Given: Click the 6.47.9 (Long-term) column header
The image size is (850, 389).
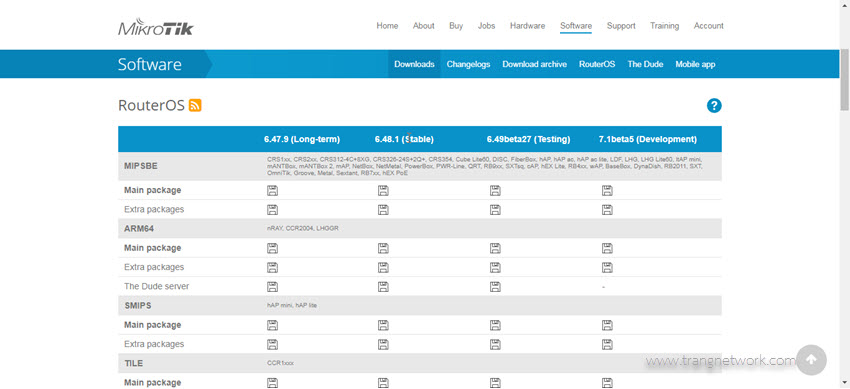Looking at the screenshot, I should point(302,139).
